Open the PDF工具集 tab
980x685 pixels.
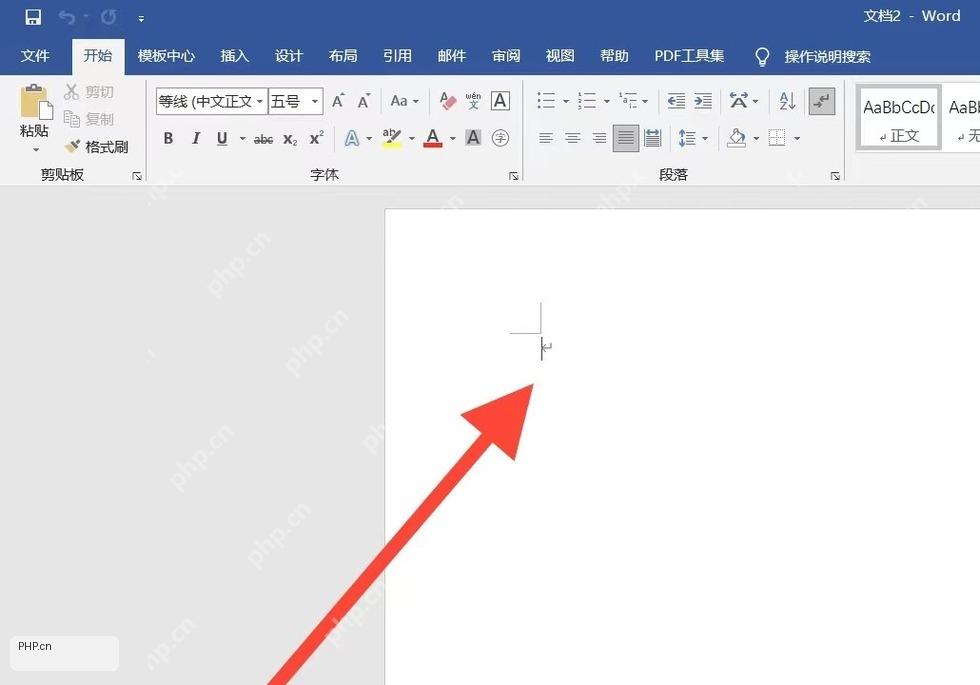[689, 56]
